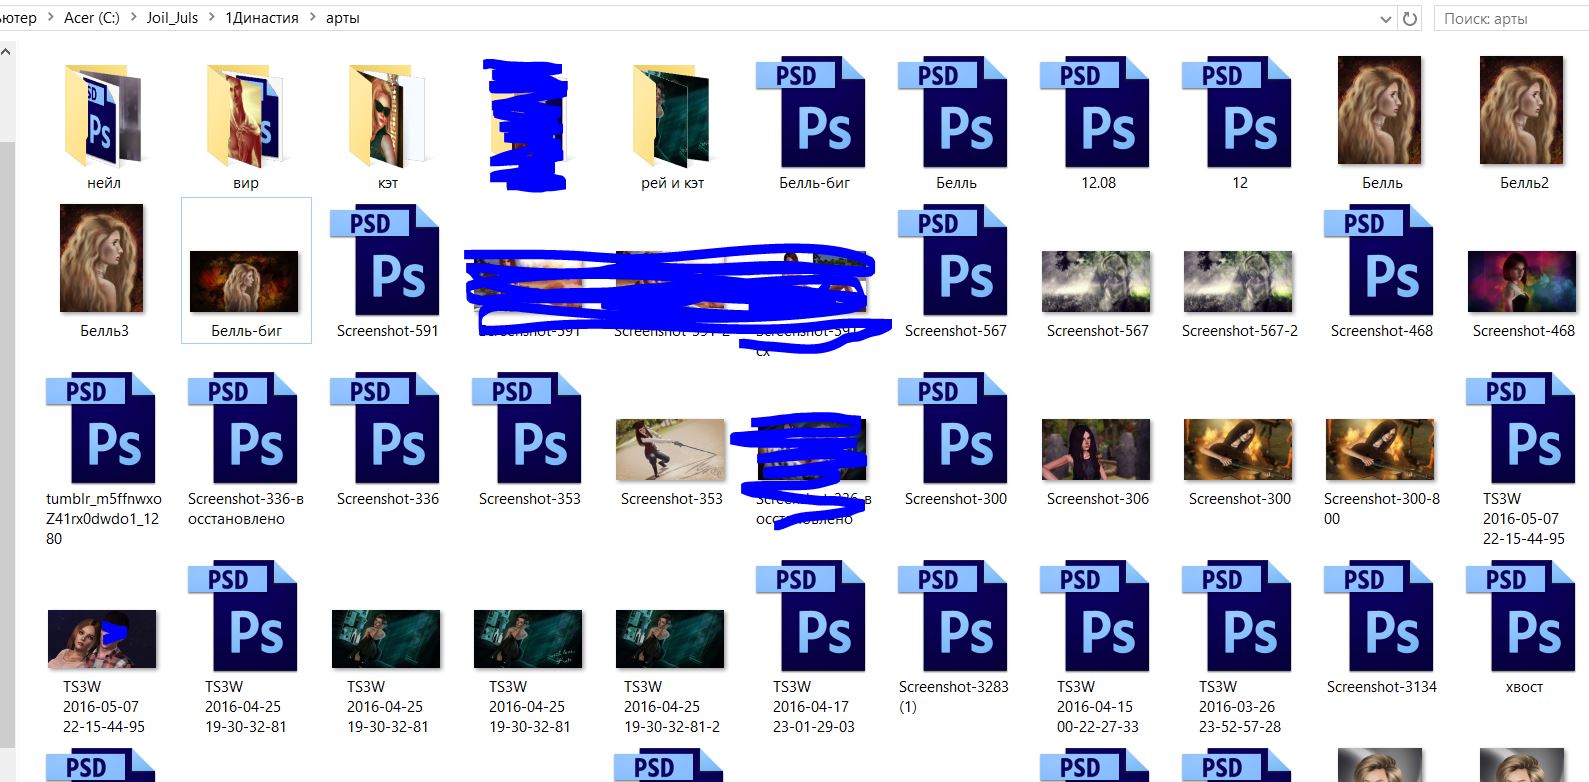
Task: Select the Screenshot-300-800 image thumbnail
Action: coord(1380,449)
